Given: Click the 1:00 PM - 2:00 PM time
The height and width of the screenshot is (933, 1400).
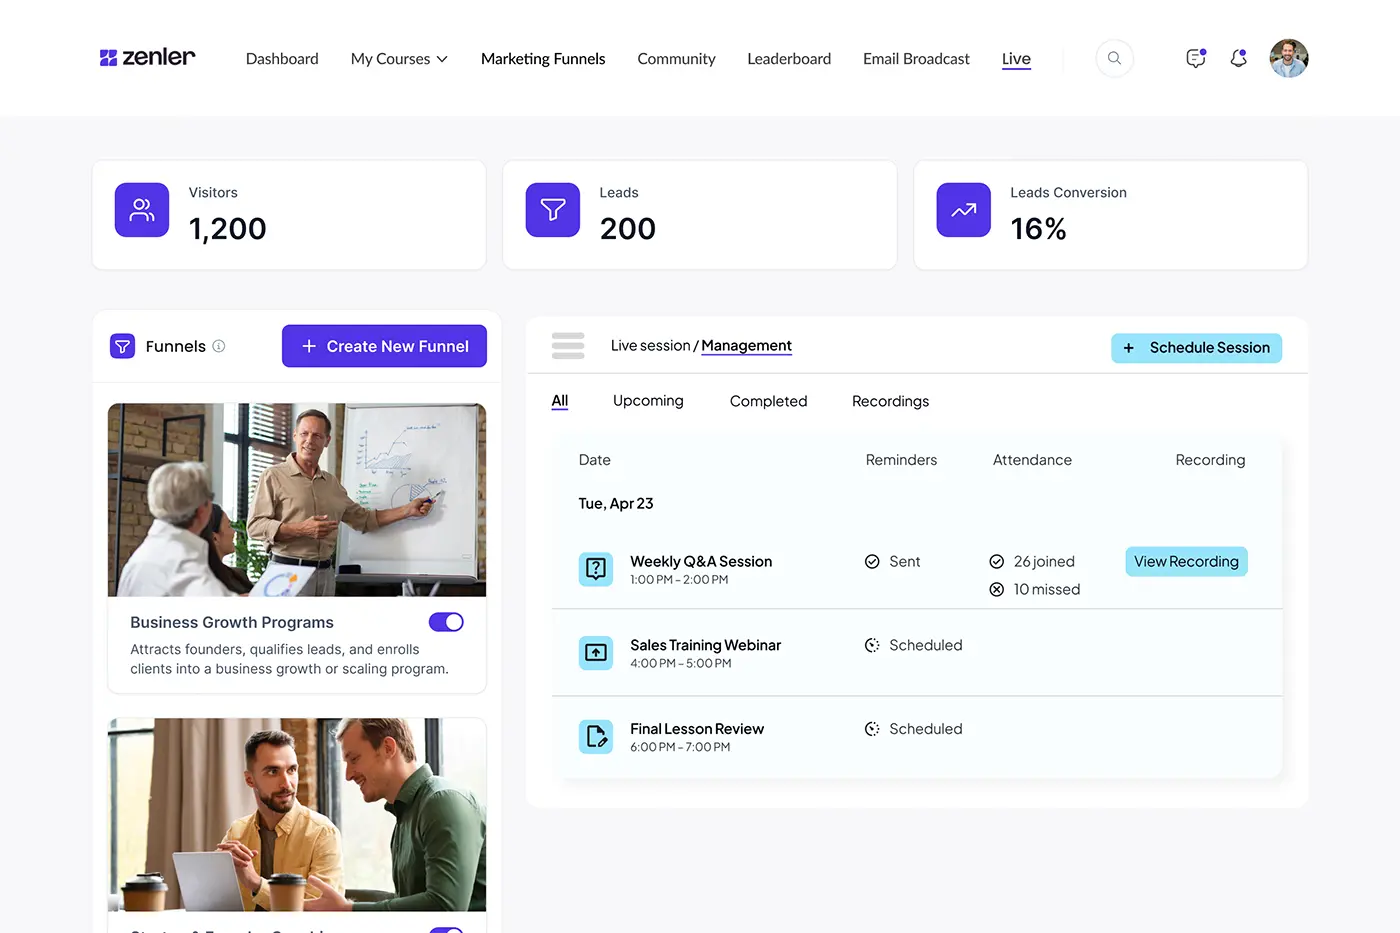Looking at the screenshot, I should tap(679, 580).
